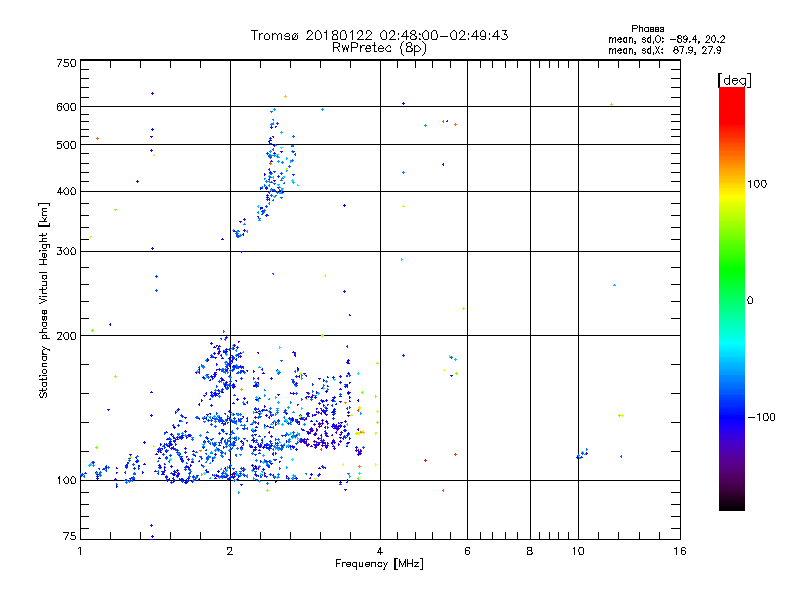Click the x-axis tick label '8'
Image resolution: width=800 pixels, height=600 pixels.
coord(530,551)
